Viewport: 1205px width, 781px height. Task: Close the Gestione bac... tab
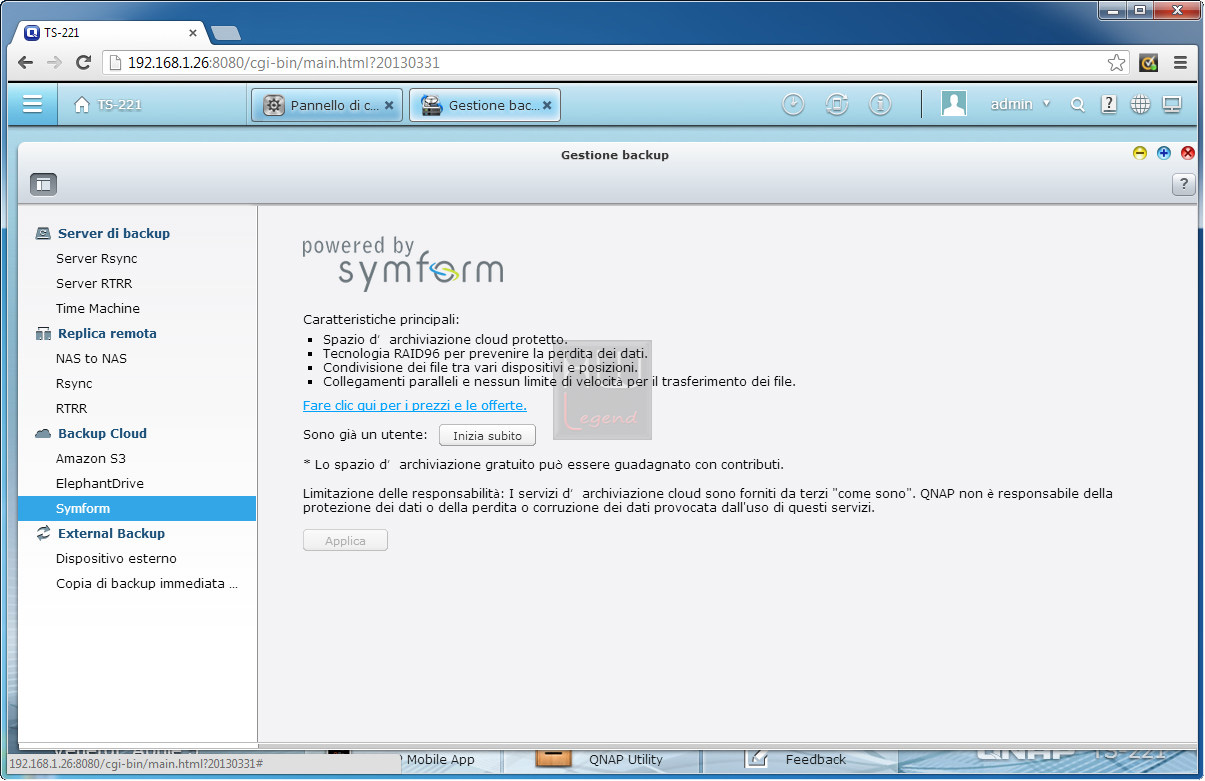point(547,105)
